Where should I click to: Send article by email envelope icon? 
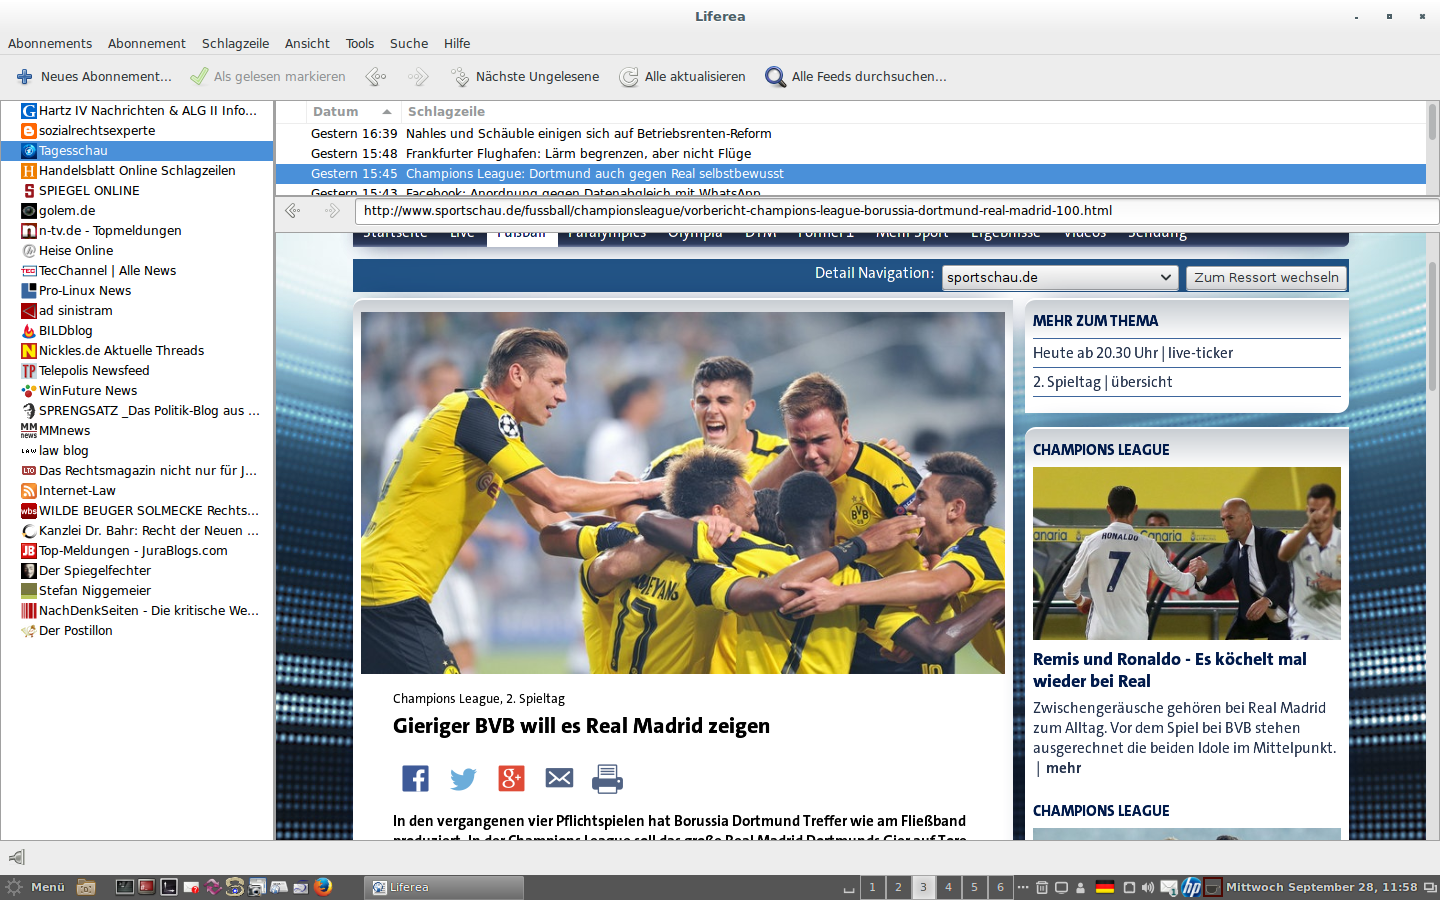(x=559, y=778)
